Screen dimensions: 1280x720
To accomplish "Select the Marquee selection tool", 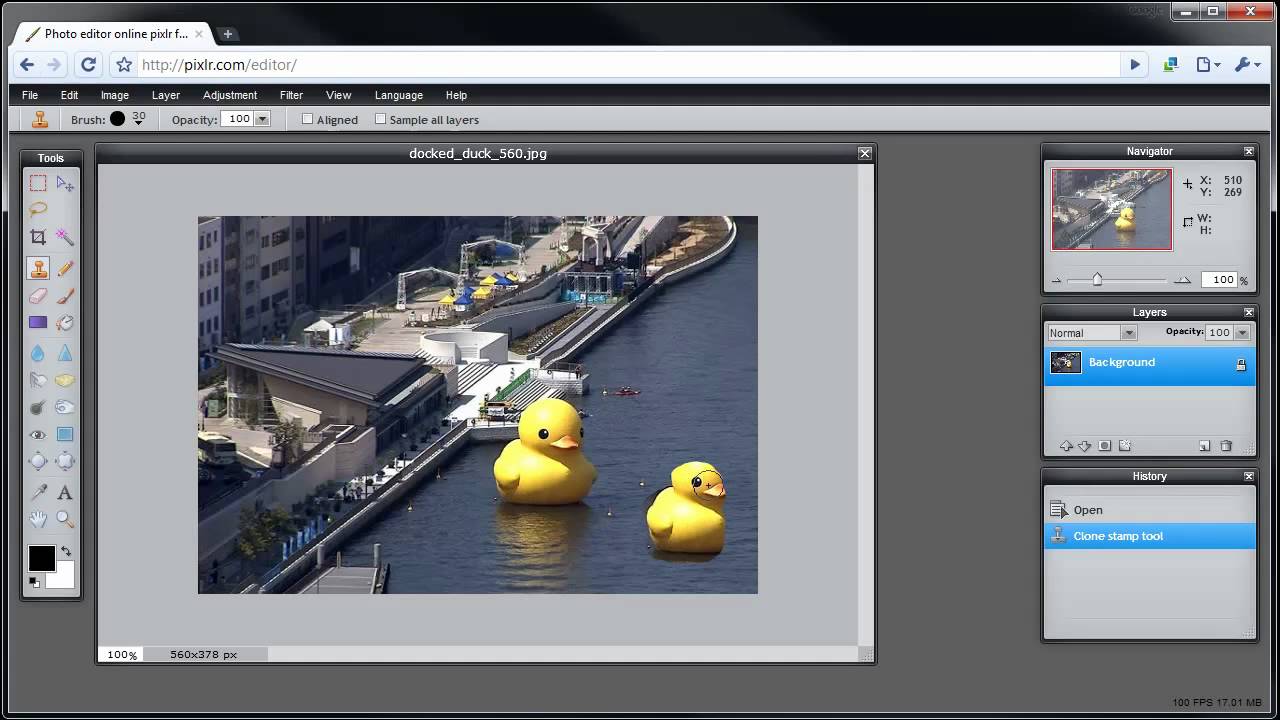I will 38,183.
